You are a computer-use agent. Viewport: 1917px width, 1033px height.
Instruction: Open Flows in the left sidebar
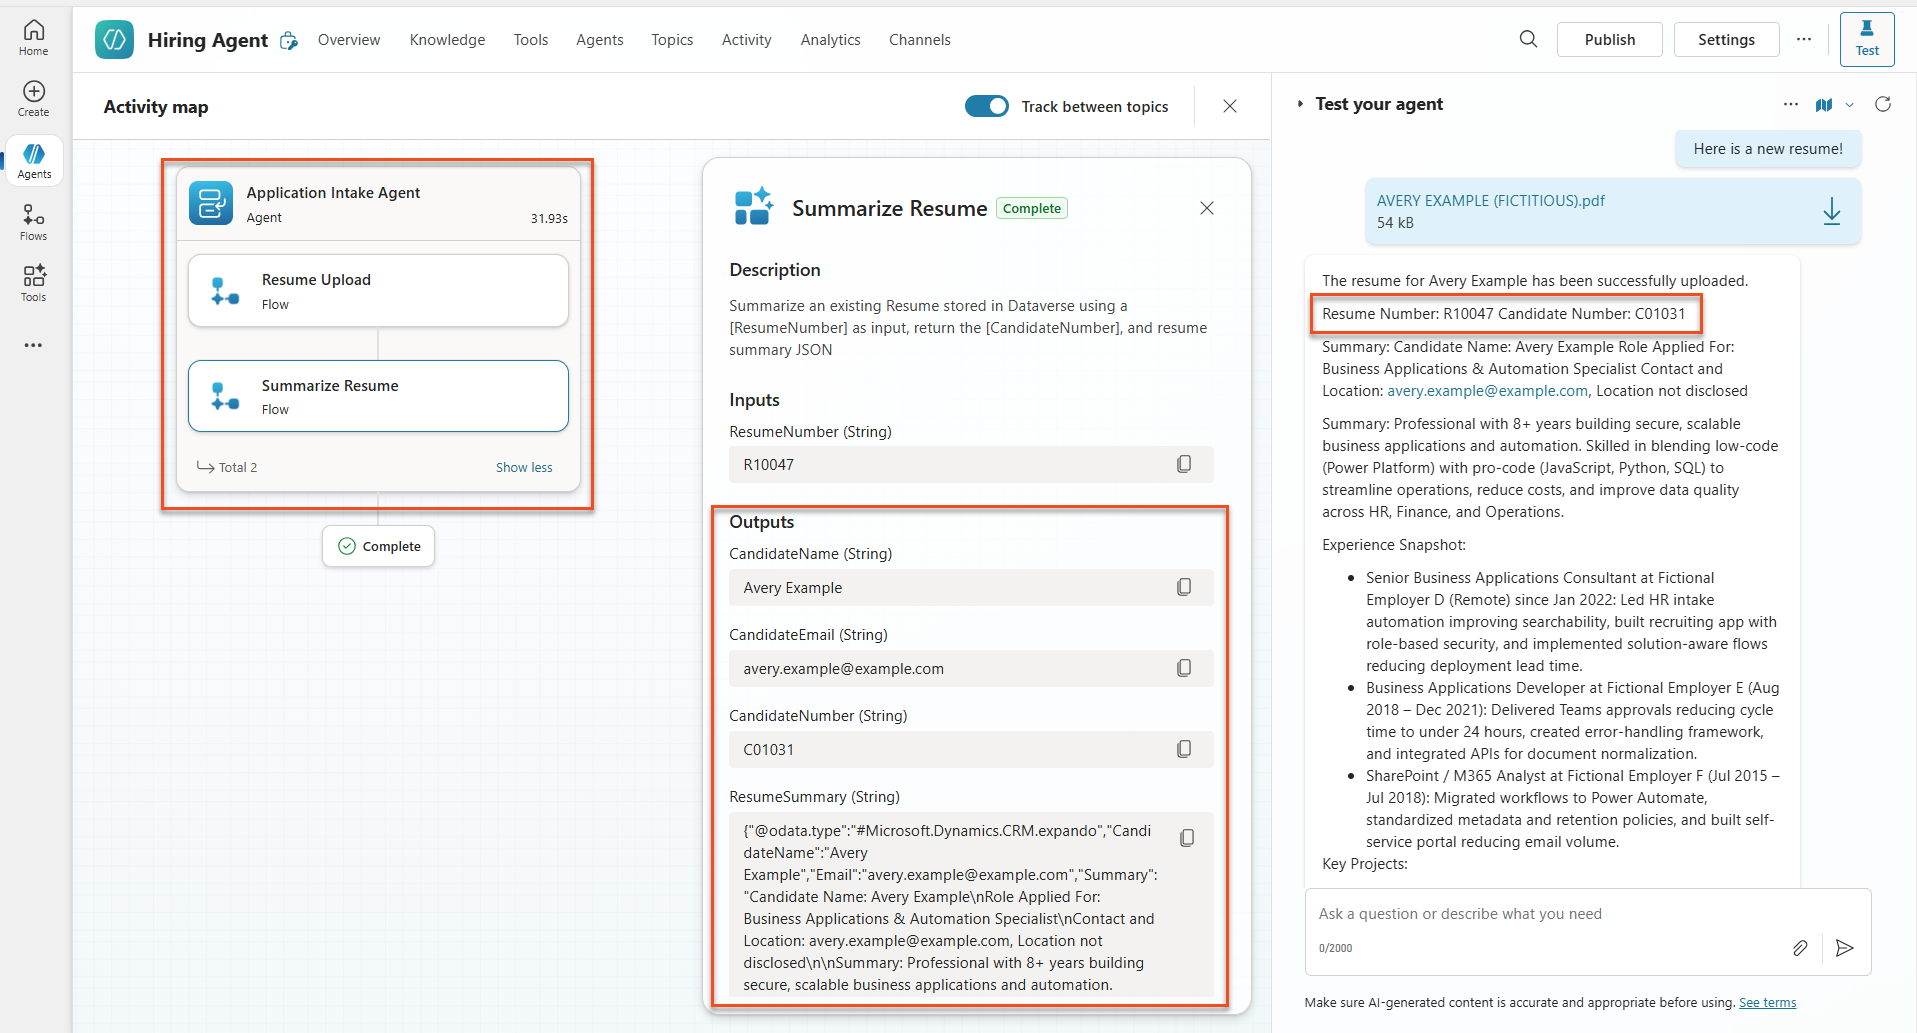34,222
